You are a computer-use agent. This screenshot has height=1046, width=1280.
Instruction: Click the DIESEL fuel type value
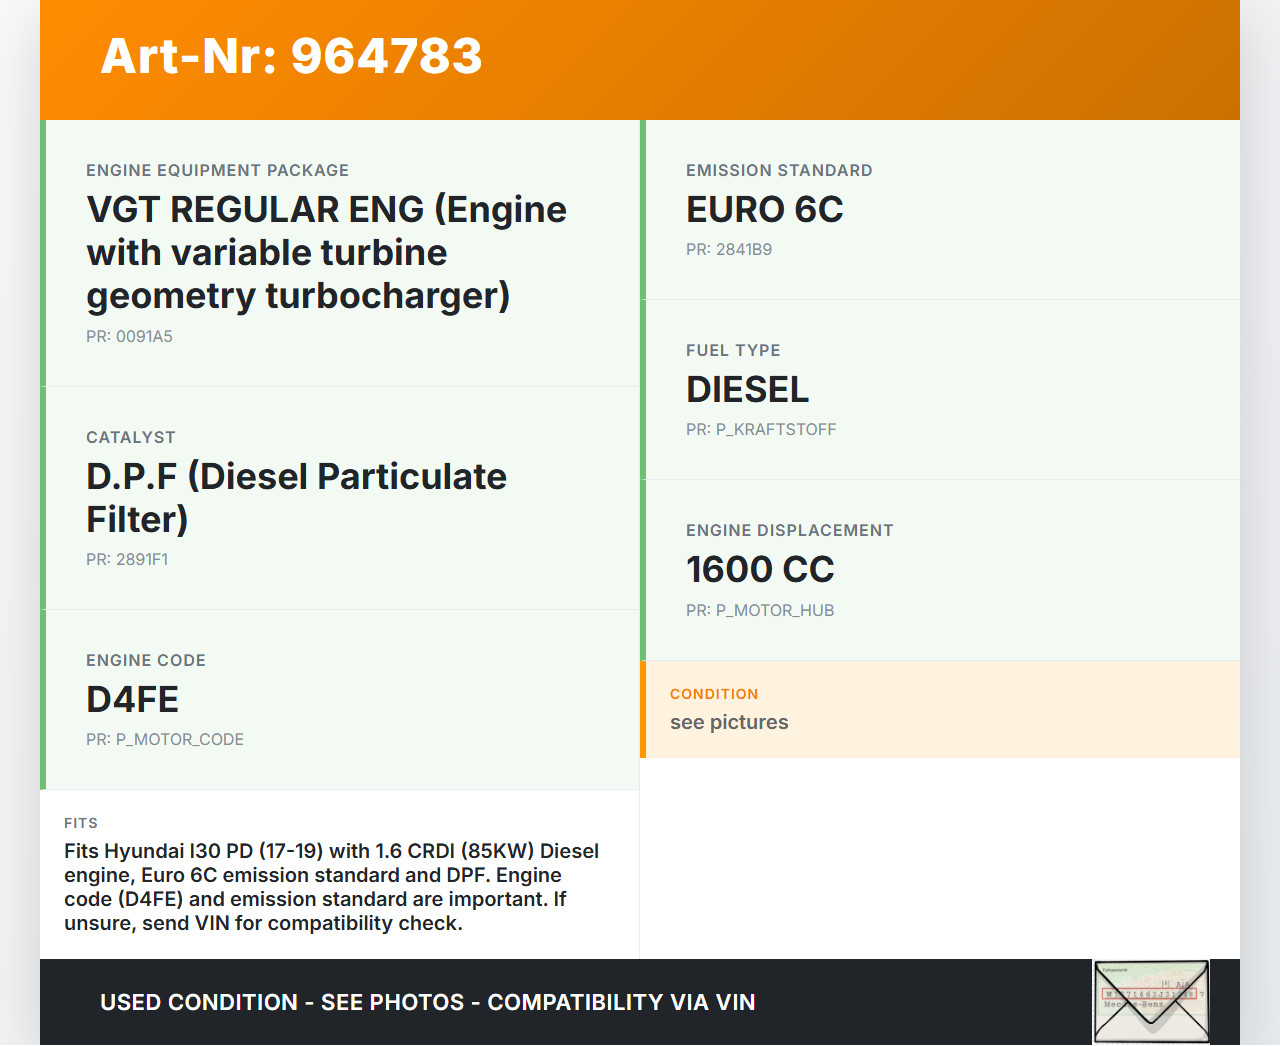coord(747,390)
